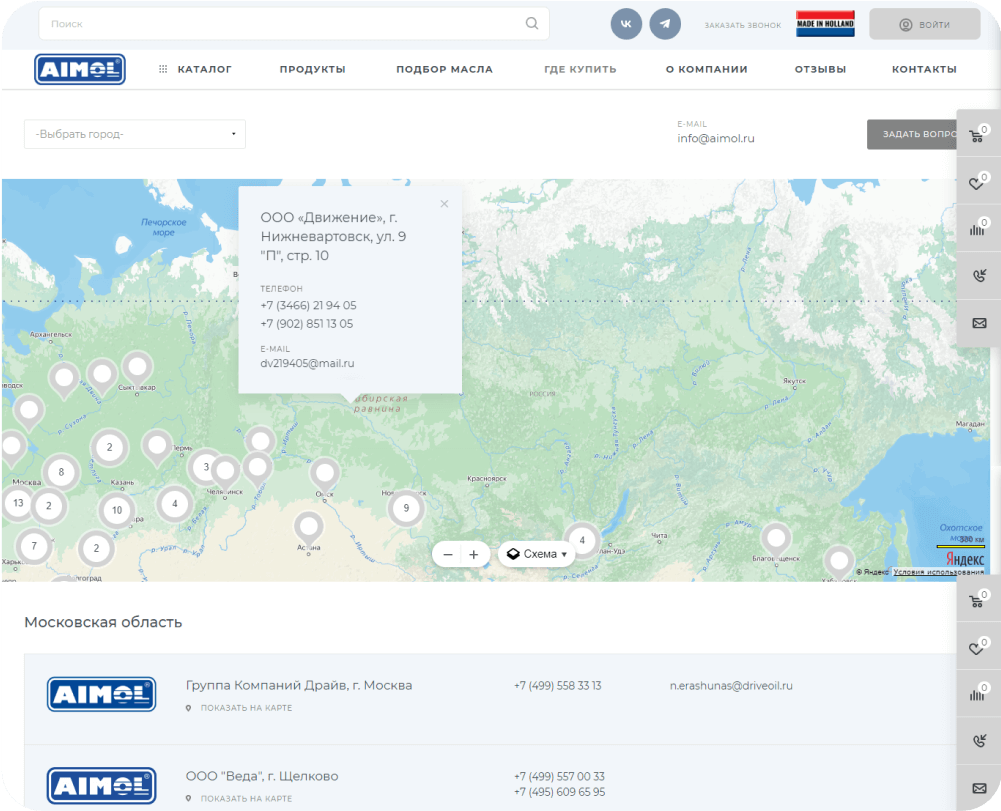1001x811 pixels.
Task: Click the VK social network icon
Action: click(626, 24)
